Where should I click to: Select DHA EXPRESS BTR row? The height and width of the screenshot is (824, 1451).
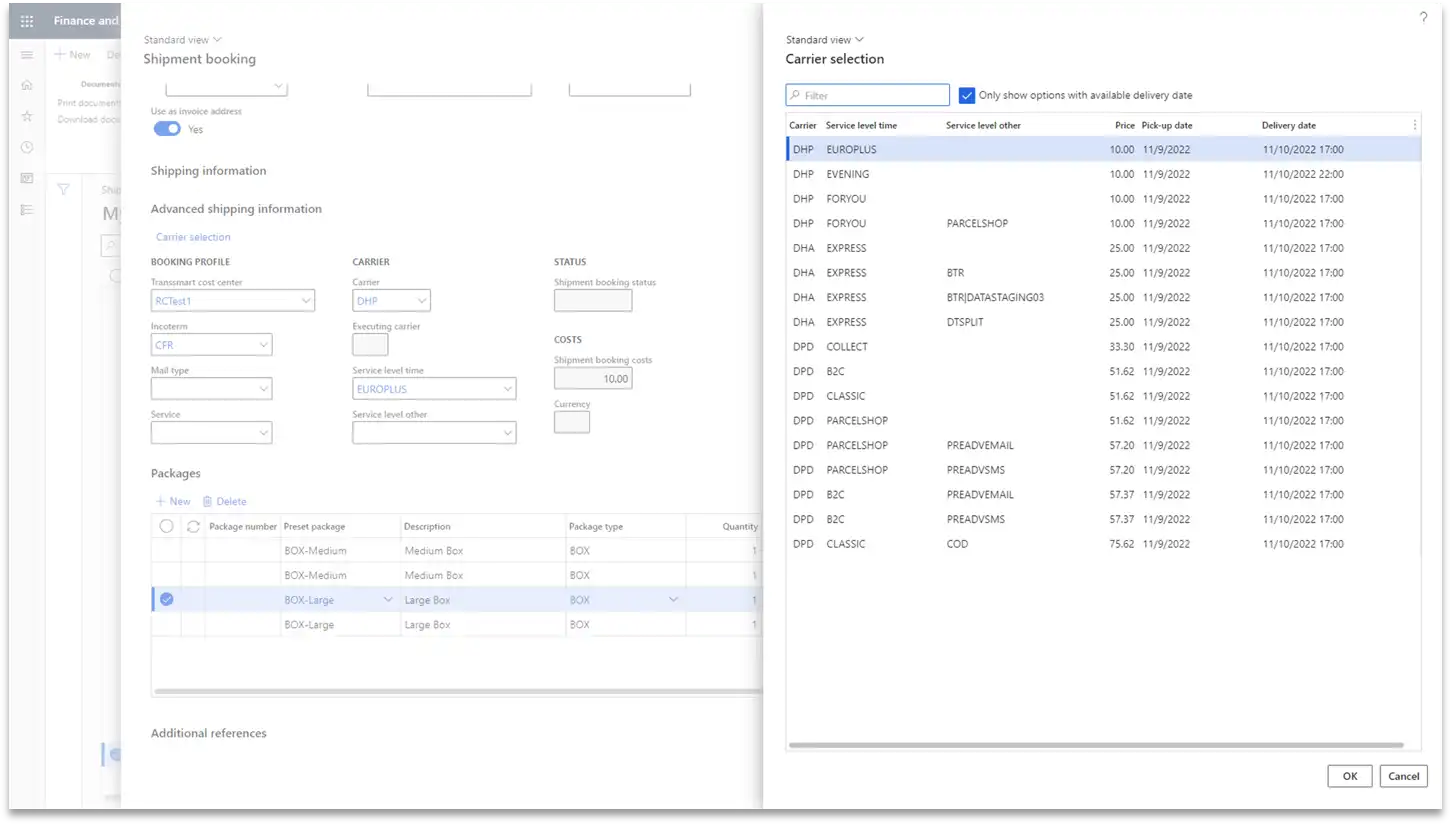pyautogui.click(x=1103, y=272)
